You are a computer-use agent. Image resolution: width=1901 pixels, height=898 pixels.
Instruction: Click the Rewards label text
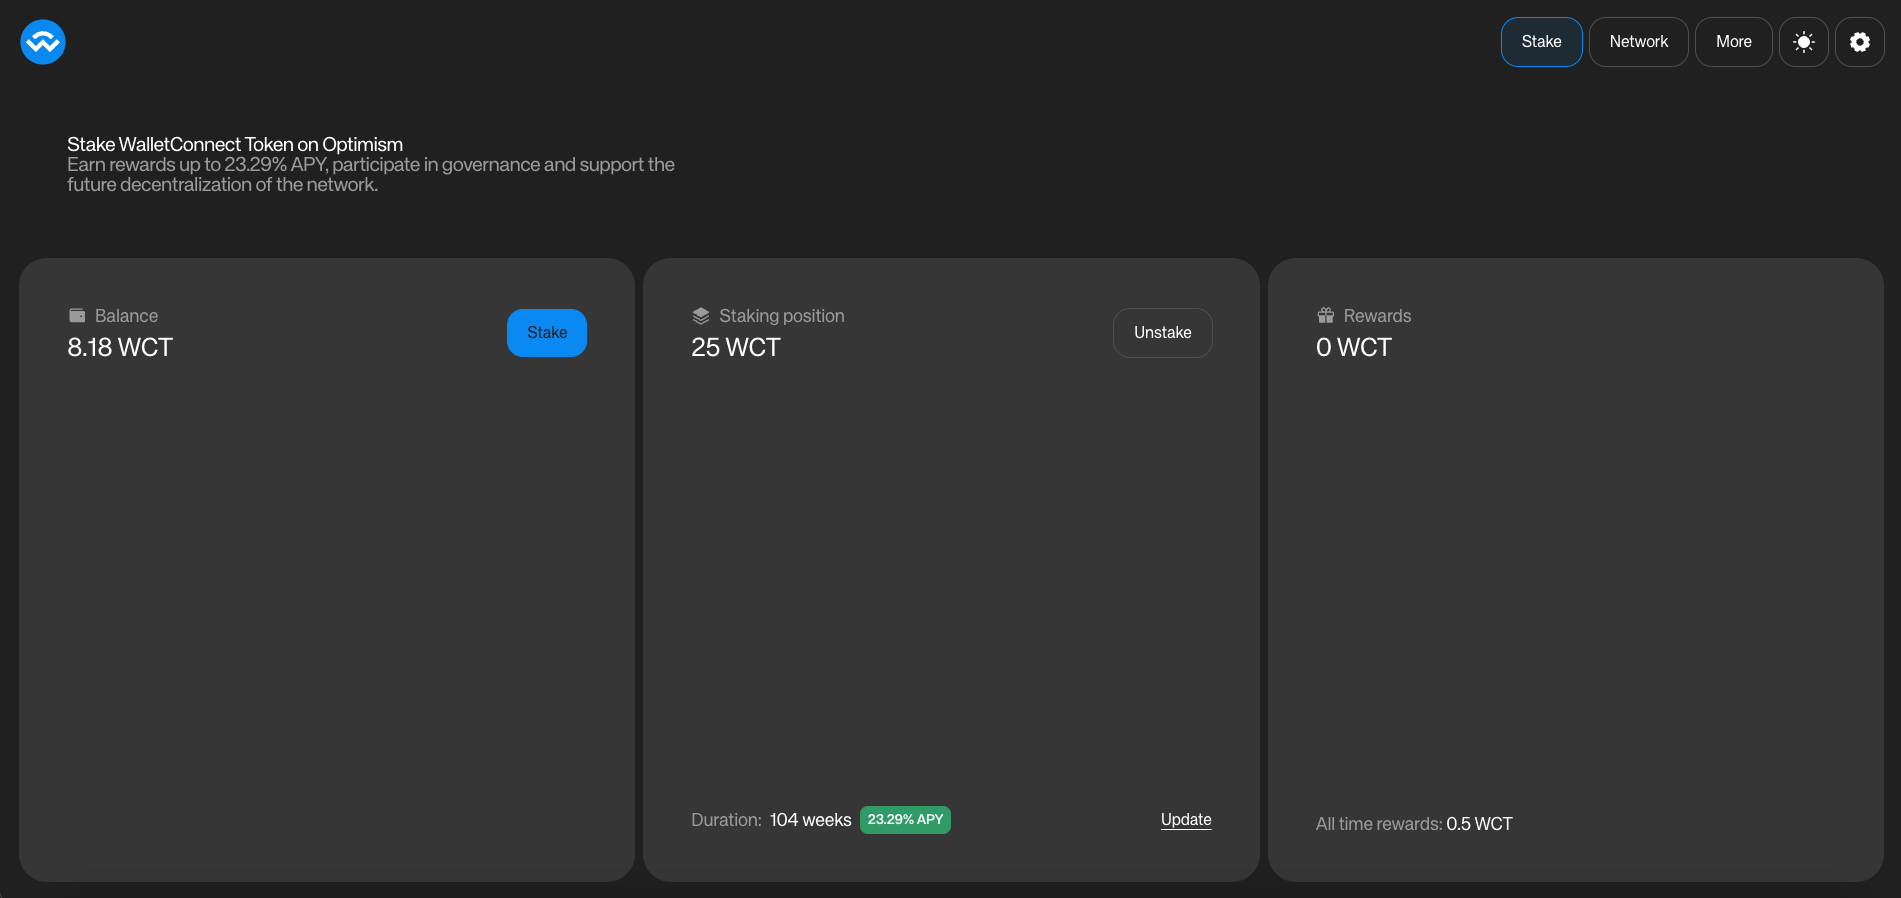tap(1377, 316)
